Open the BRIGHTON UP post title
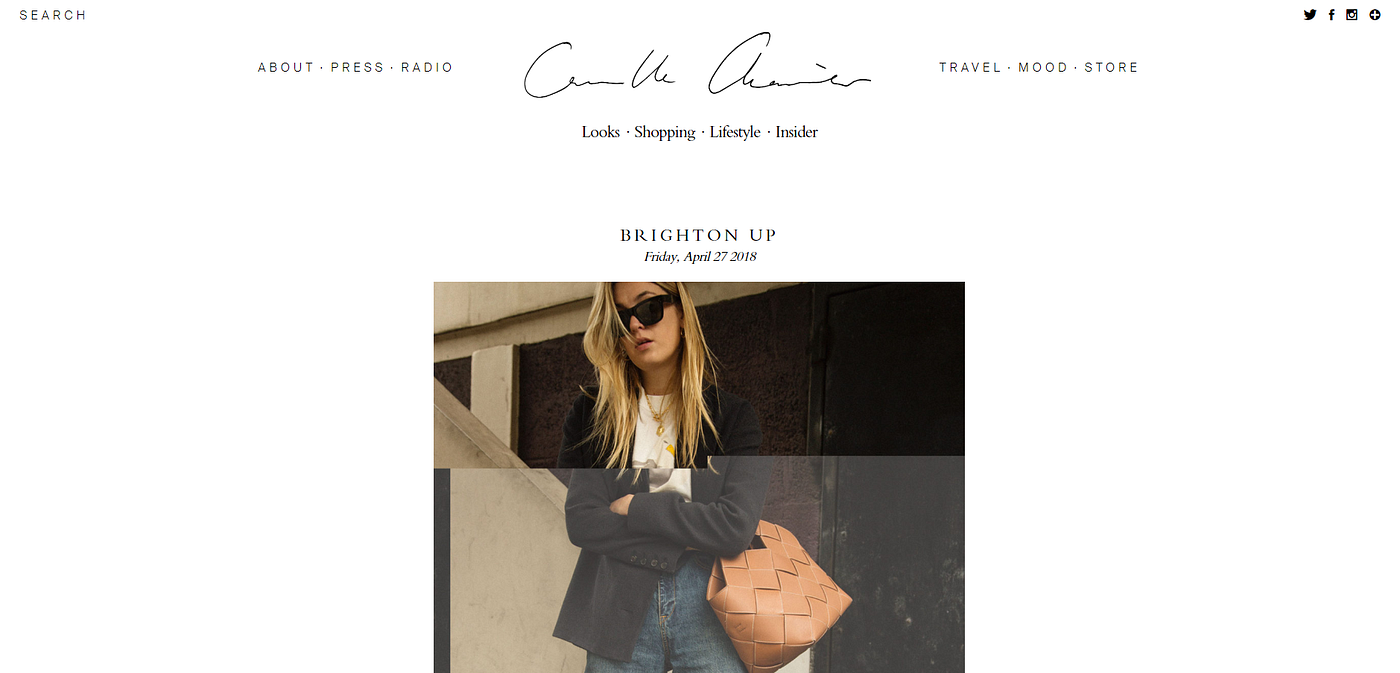 699,236
